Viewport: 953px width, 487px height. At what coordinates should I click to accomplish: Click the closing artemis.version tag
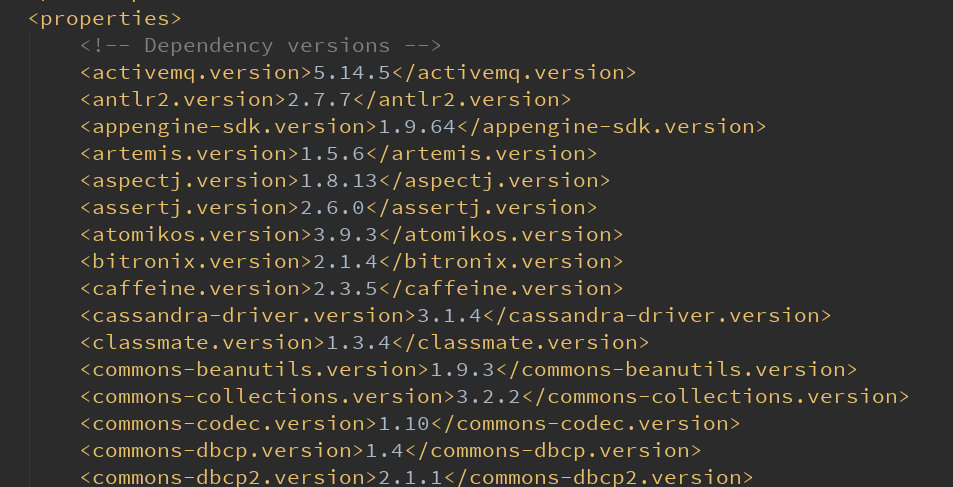coord(481,153)
